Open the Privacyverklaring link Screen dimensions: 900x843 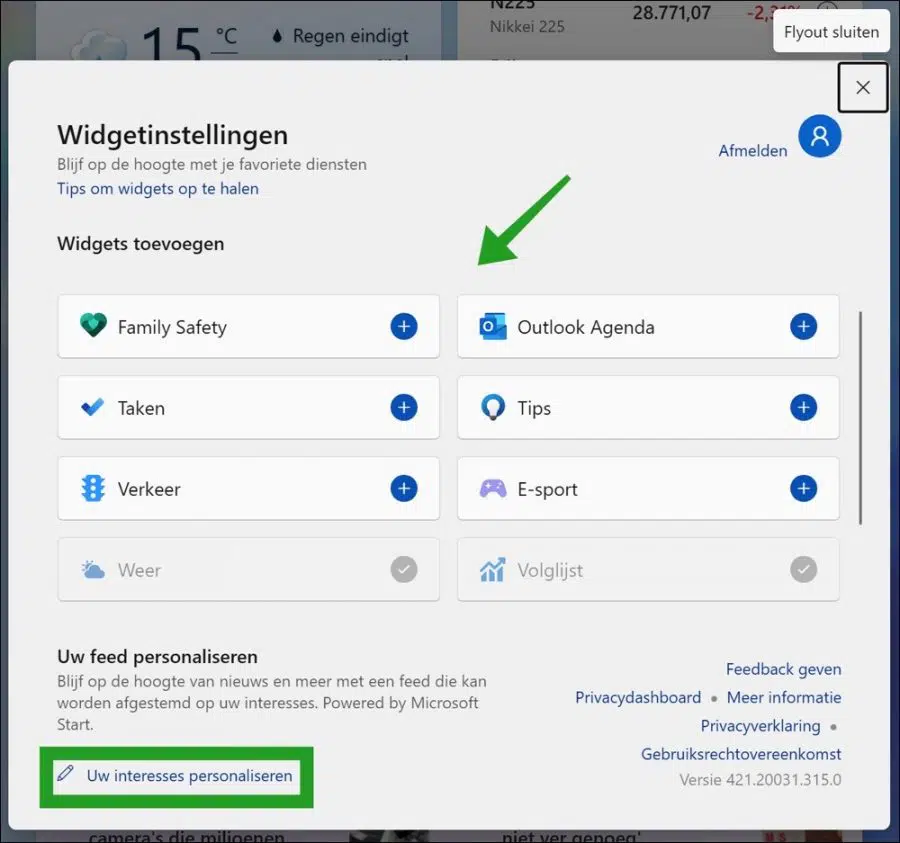coord(760,726)
